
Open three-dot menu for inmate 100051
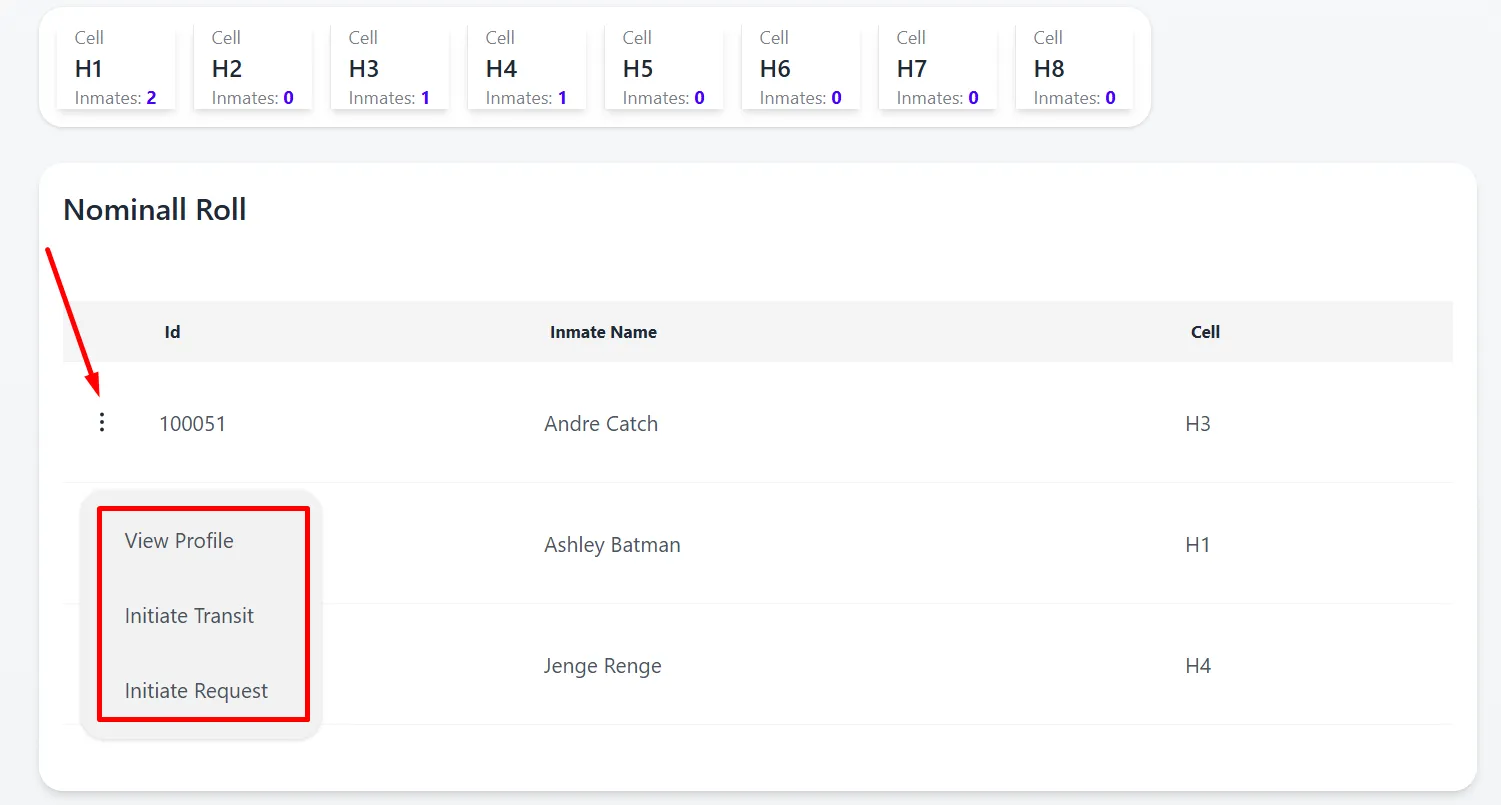pyautogui.click(x=101, y=423)
